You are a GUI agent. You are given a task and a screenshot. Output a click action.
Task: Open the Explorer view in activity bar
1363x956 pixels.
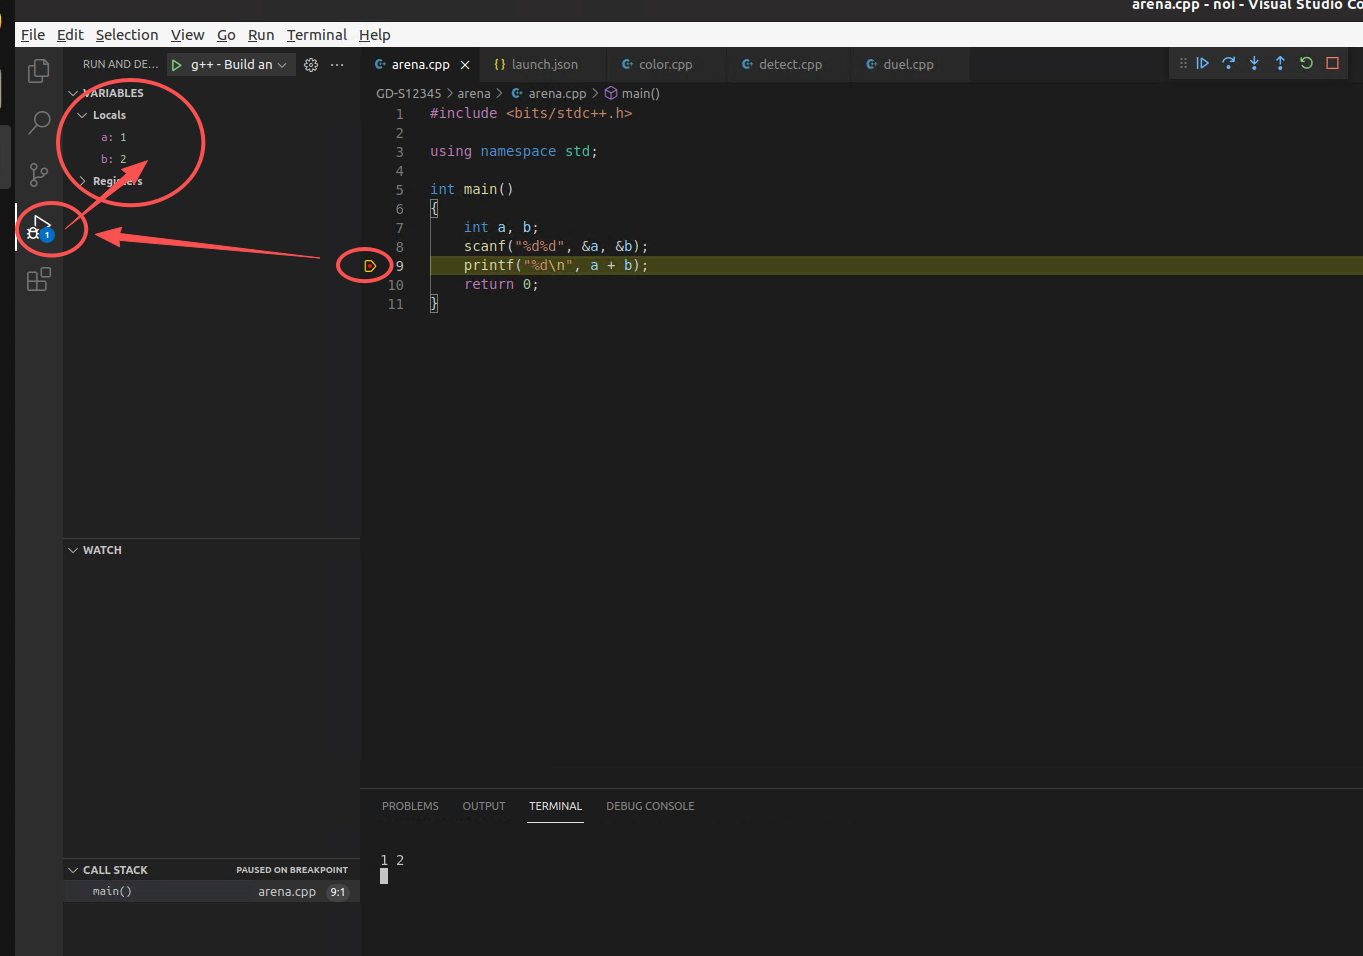[39, 71]
